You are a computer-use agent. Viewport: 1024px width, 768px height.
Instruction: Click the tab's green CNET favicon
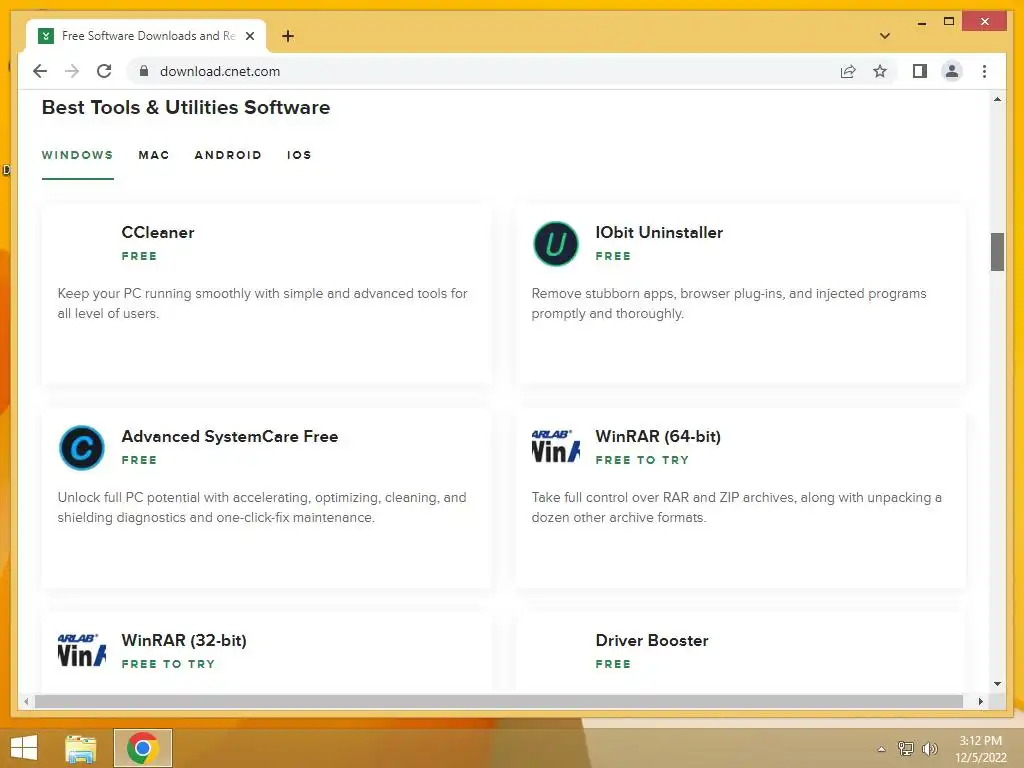coord(46,36)
